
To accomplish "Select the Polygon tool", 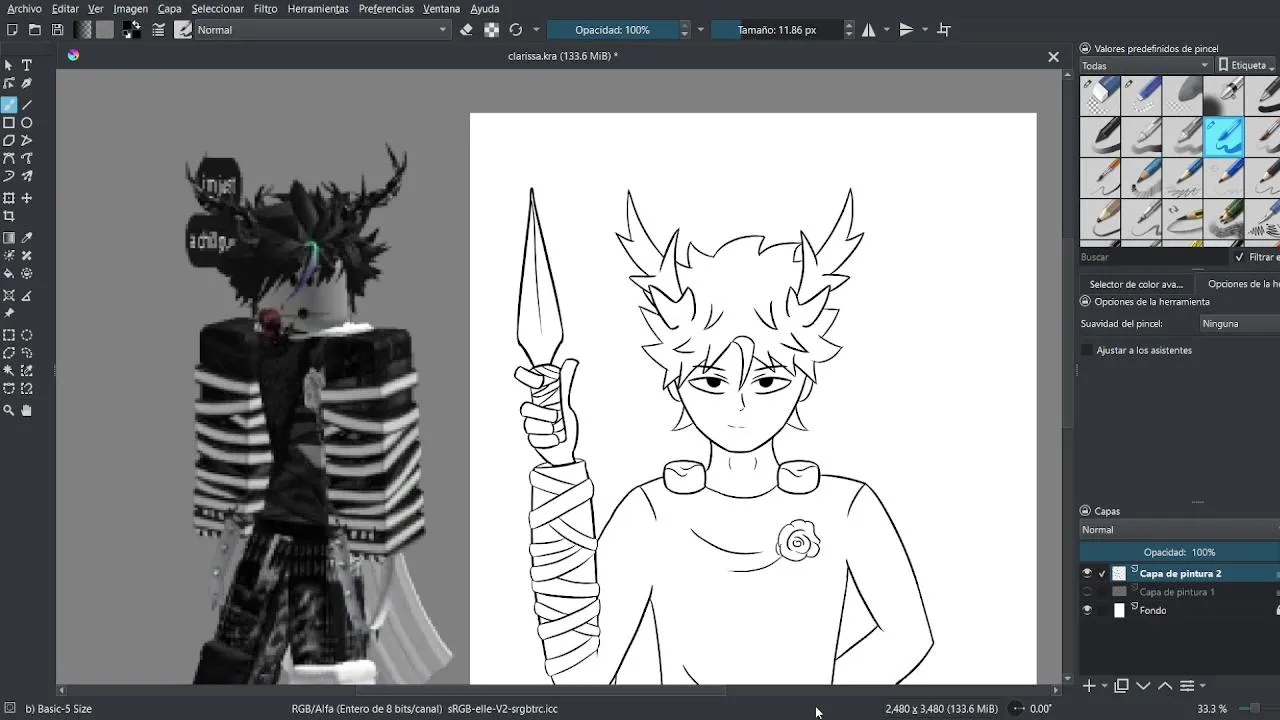I will 9,141.
